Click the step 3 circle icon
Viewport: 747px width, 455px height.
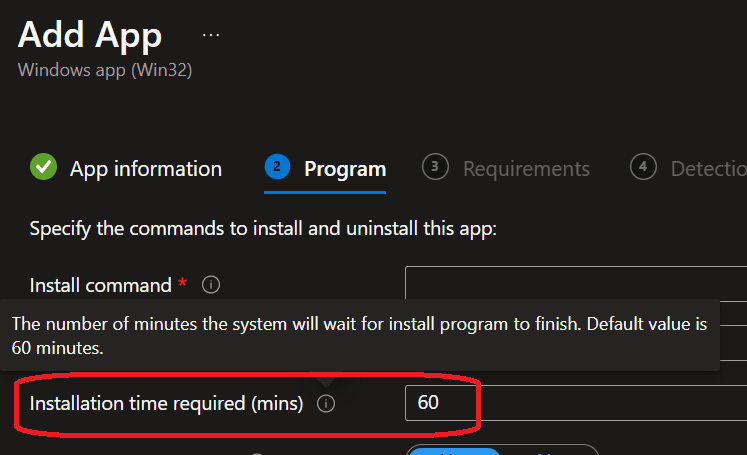(x=434, y=167)
